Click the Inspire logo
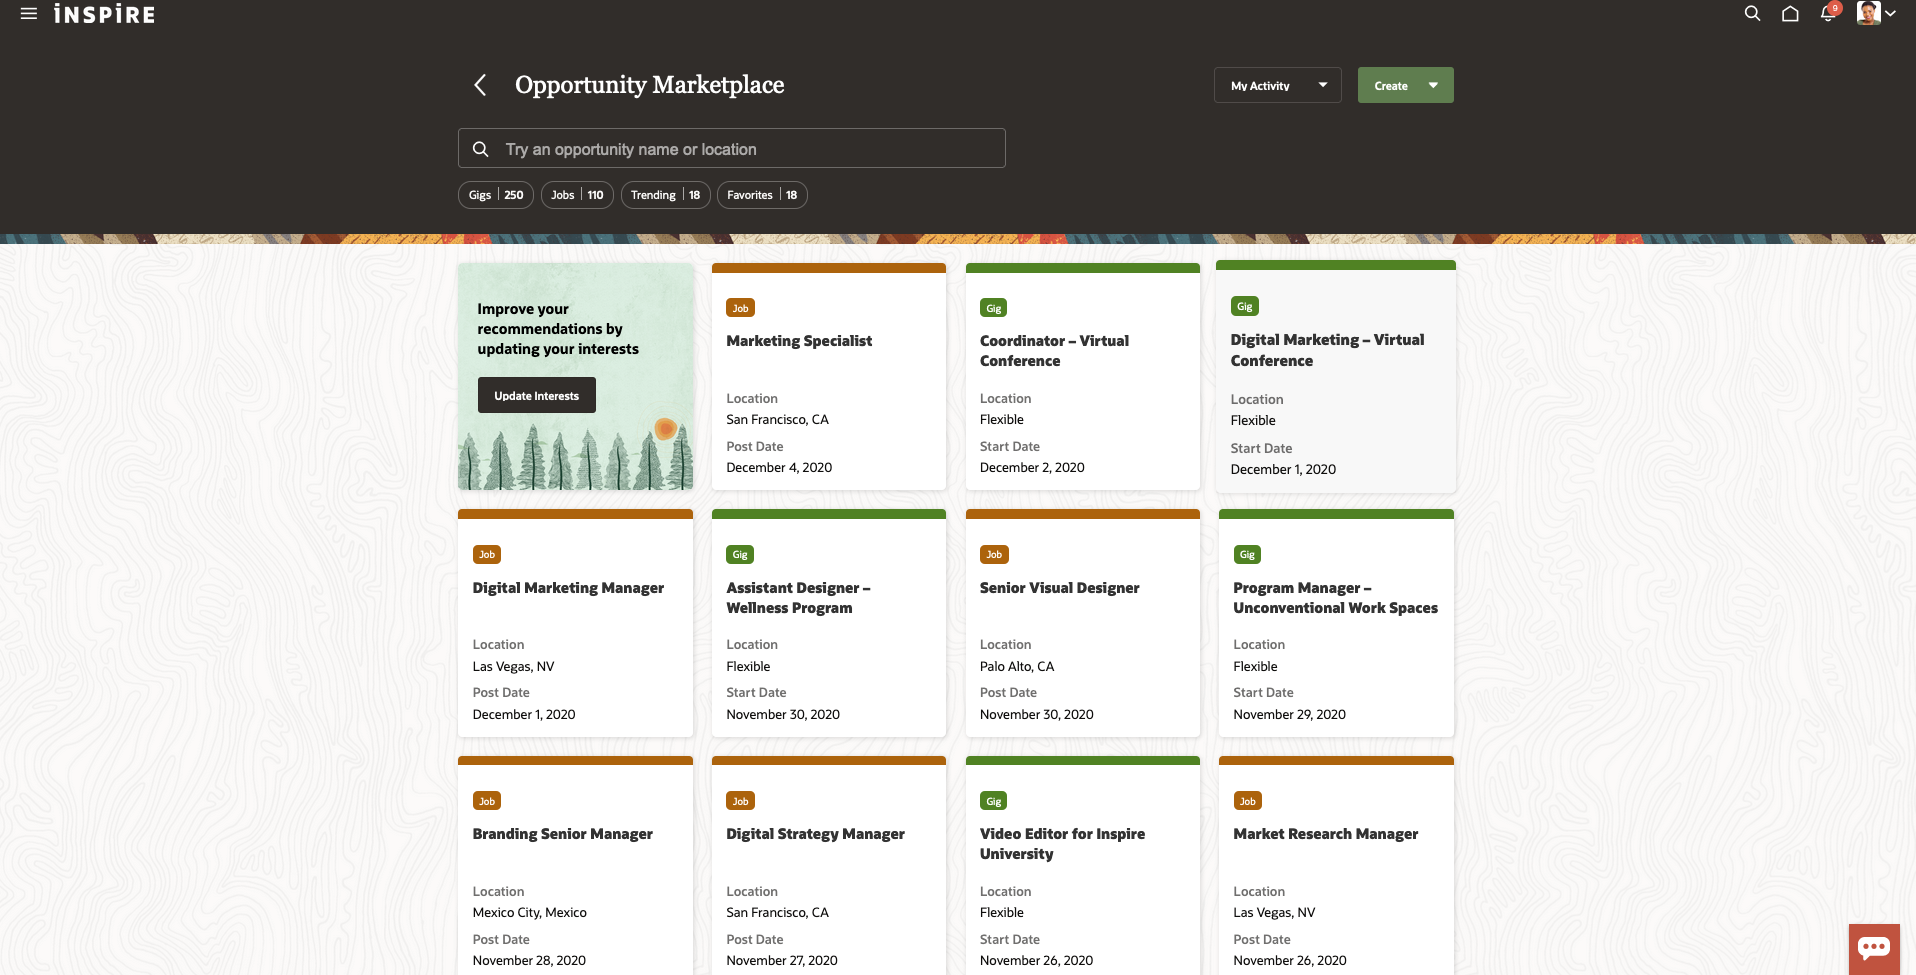 click(x=105, y=14)
